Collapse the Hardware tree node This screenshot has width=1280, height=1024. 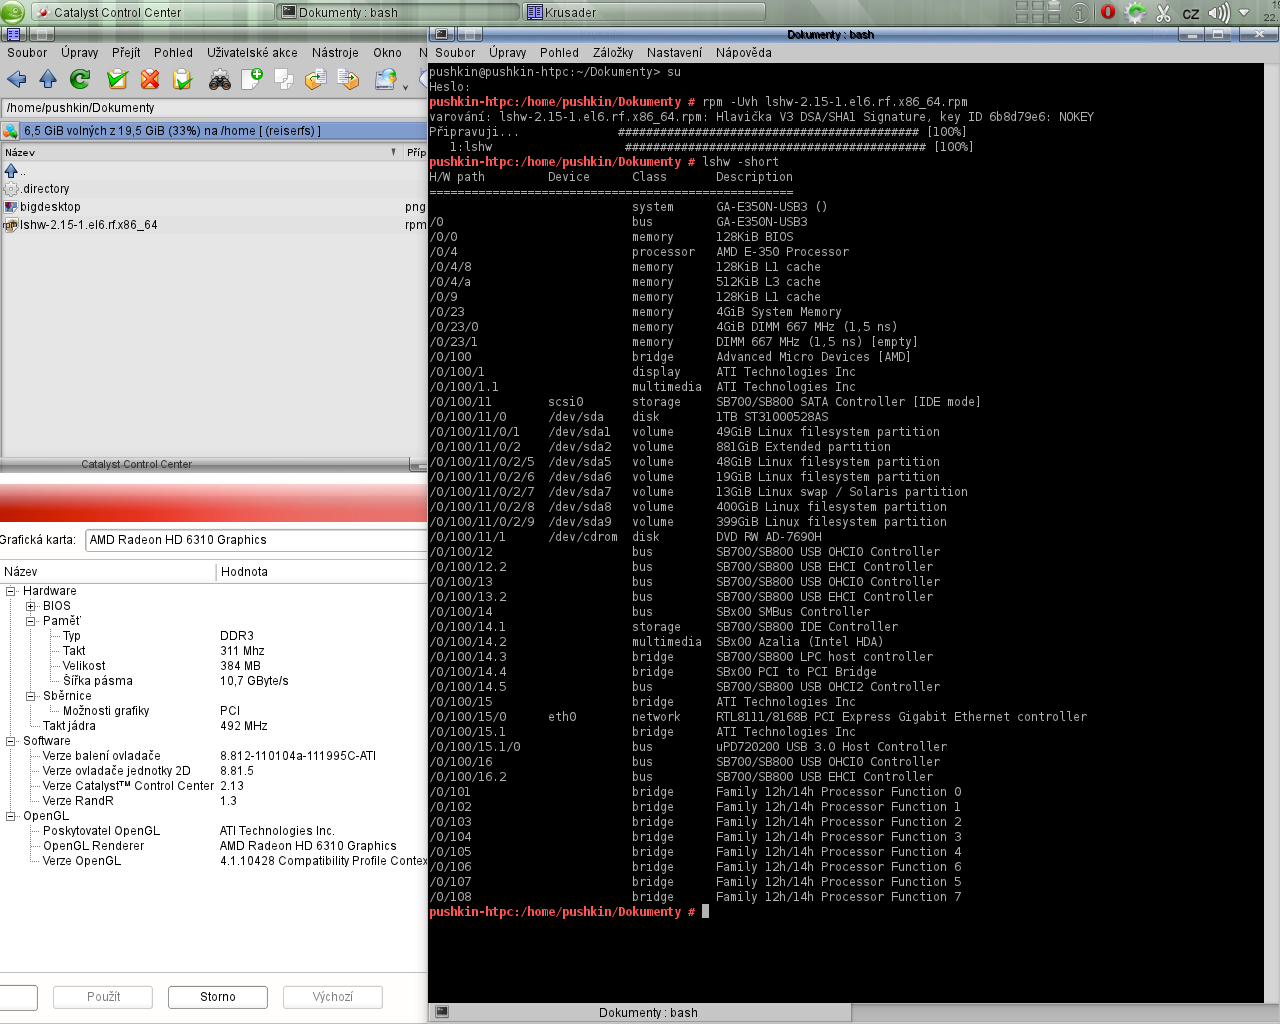11,591
